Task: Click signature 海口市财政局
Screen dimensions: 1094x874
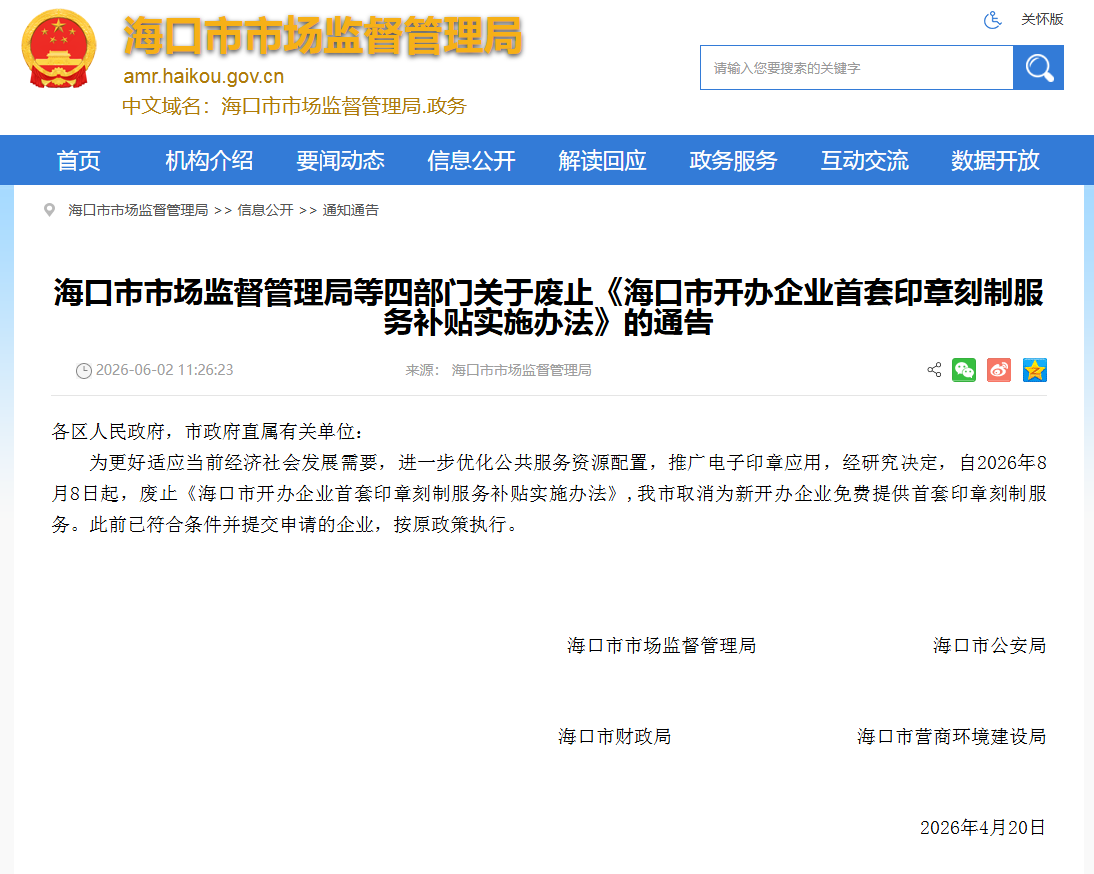Action: click(x=615, y=737)
